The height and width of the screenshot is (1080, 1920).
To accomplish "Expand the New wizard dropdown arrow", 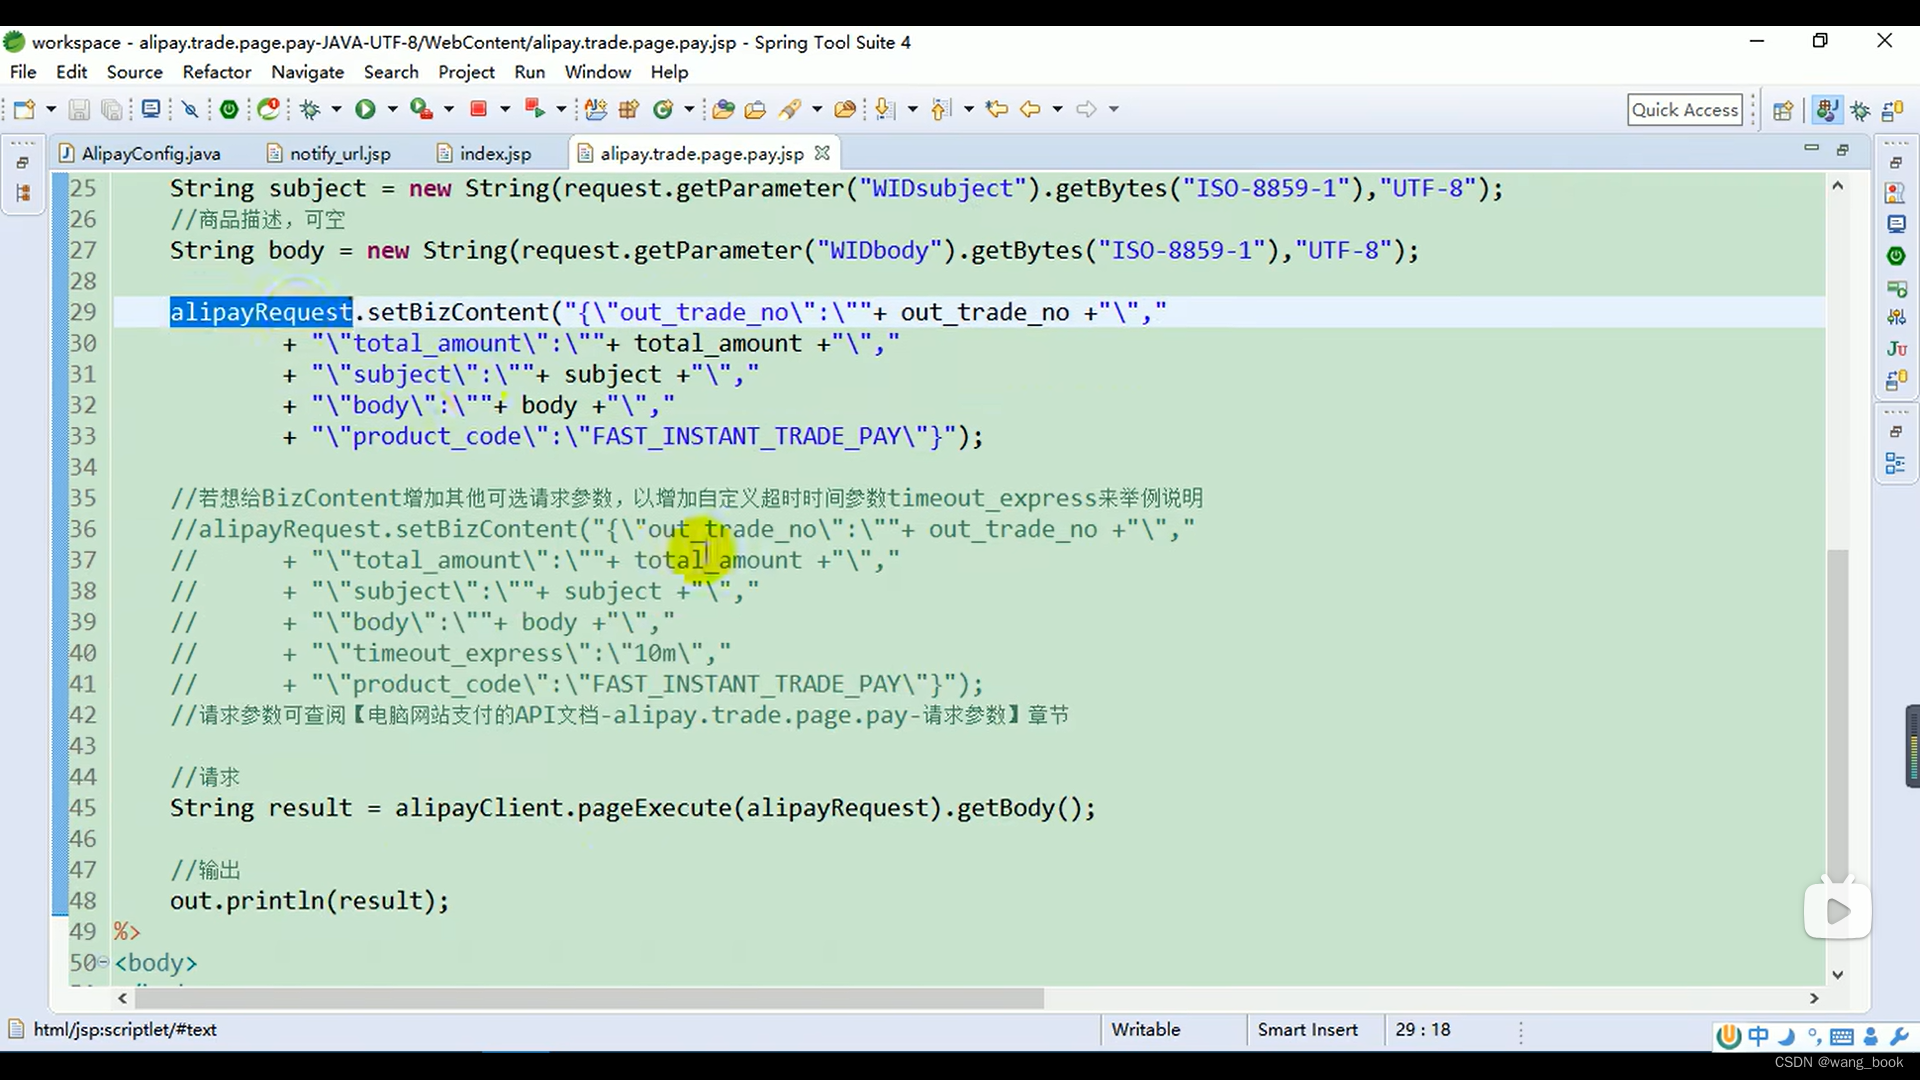I will pyautogui.click(x=50, y=109).
